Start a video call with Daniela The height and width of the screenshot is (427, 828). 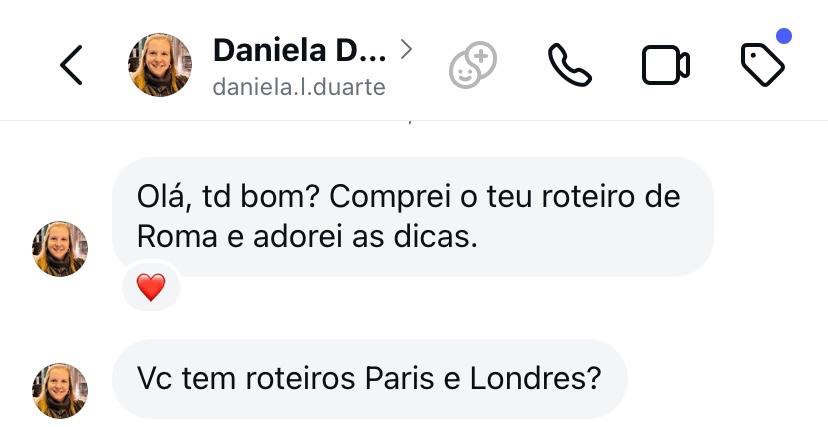click(665, 66)
